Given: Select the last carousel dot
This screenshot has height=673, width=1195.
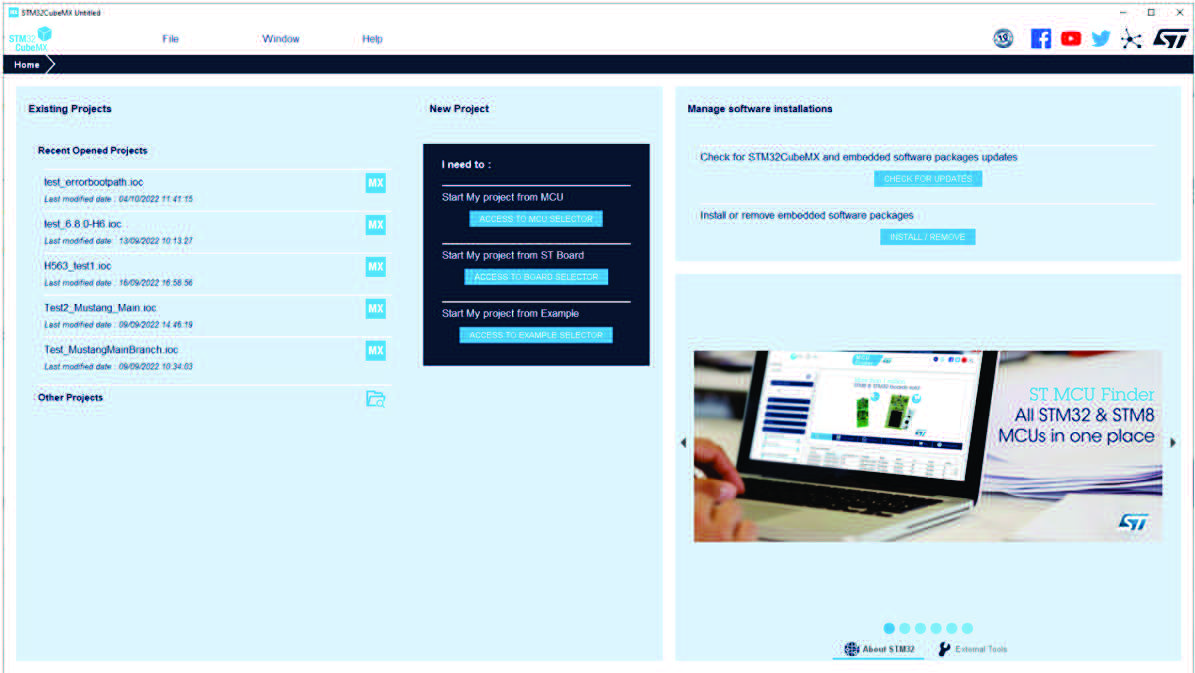Looking at the screenshot, I should [x=967, y=628].
